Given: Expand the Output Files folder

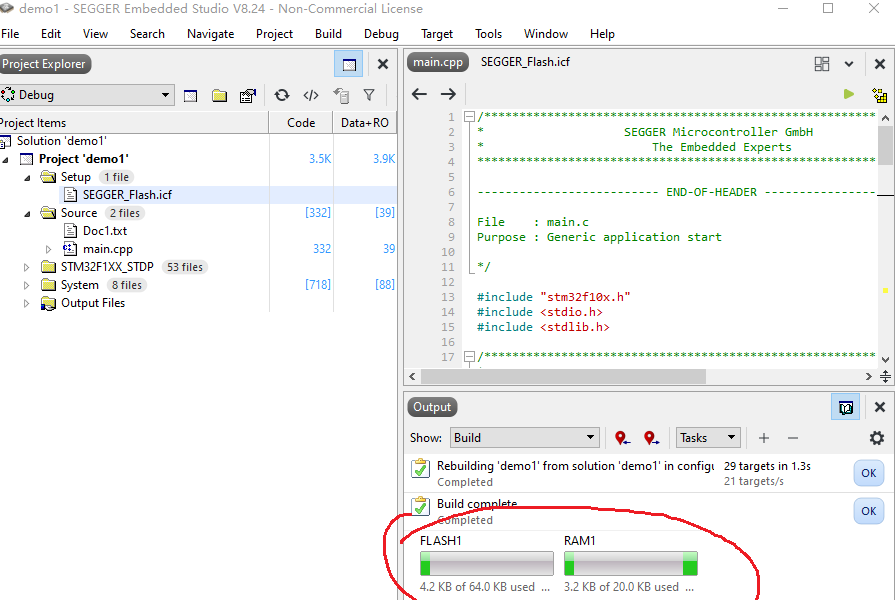Looking at the screenshot, I should click(26, 304).
